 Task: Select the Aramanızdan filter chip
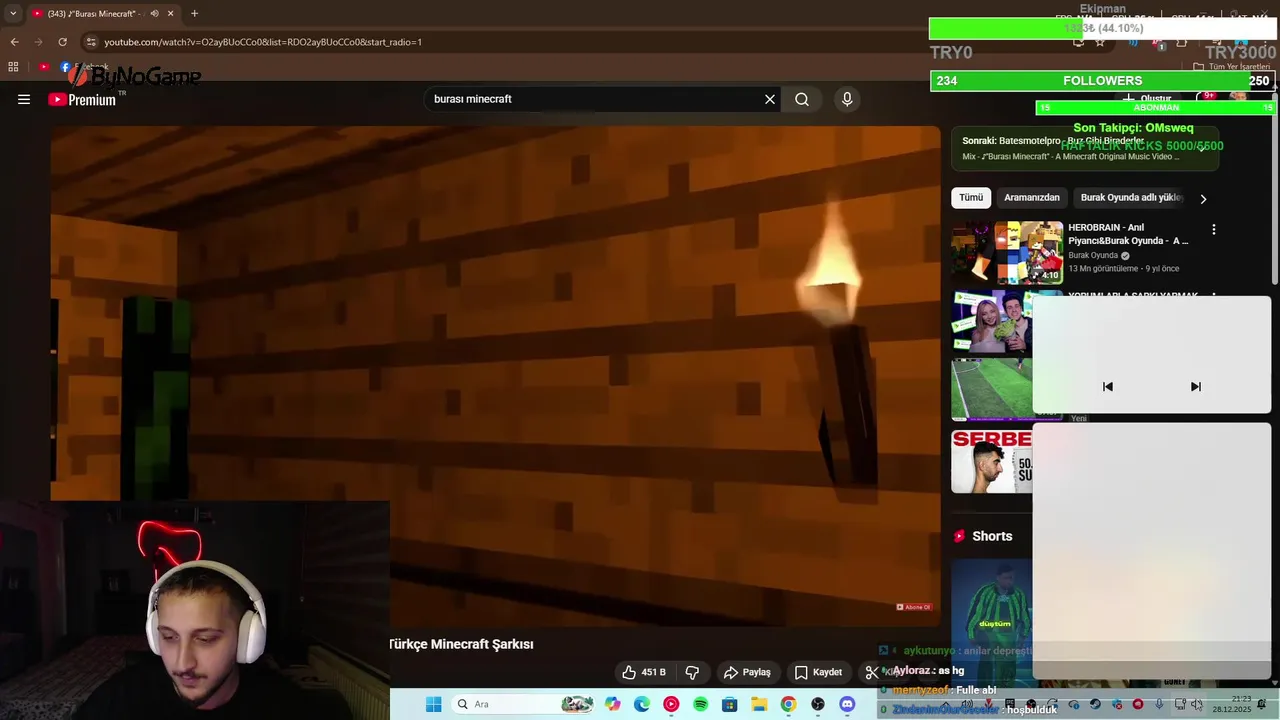point(1032,198)
